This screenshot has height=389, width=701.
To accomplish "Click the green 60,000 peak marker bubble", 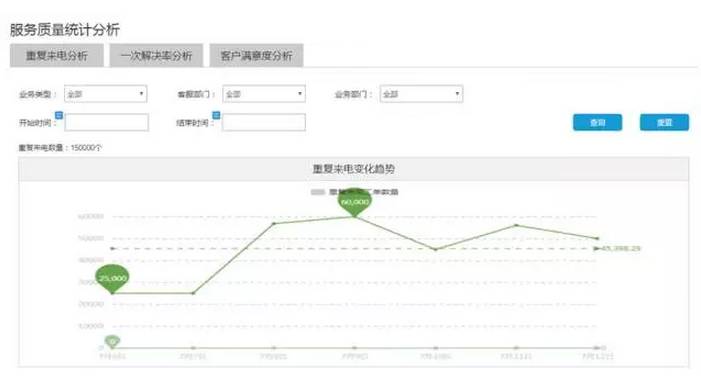I will coord(355,203).
